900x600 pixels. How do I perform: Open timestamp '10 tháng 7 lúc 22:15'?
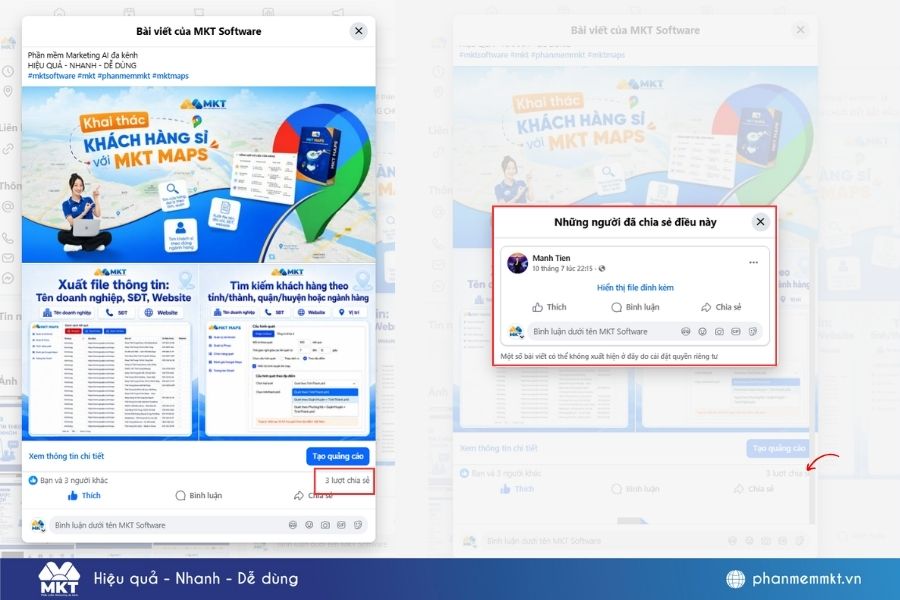pos(562,268)
